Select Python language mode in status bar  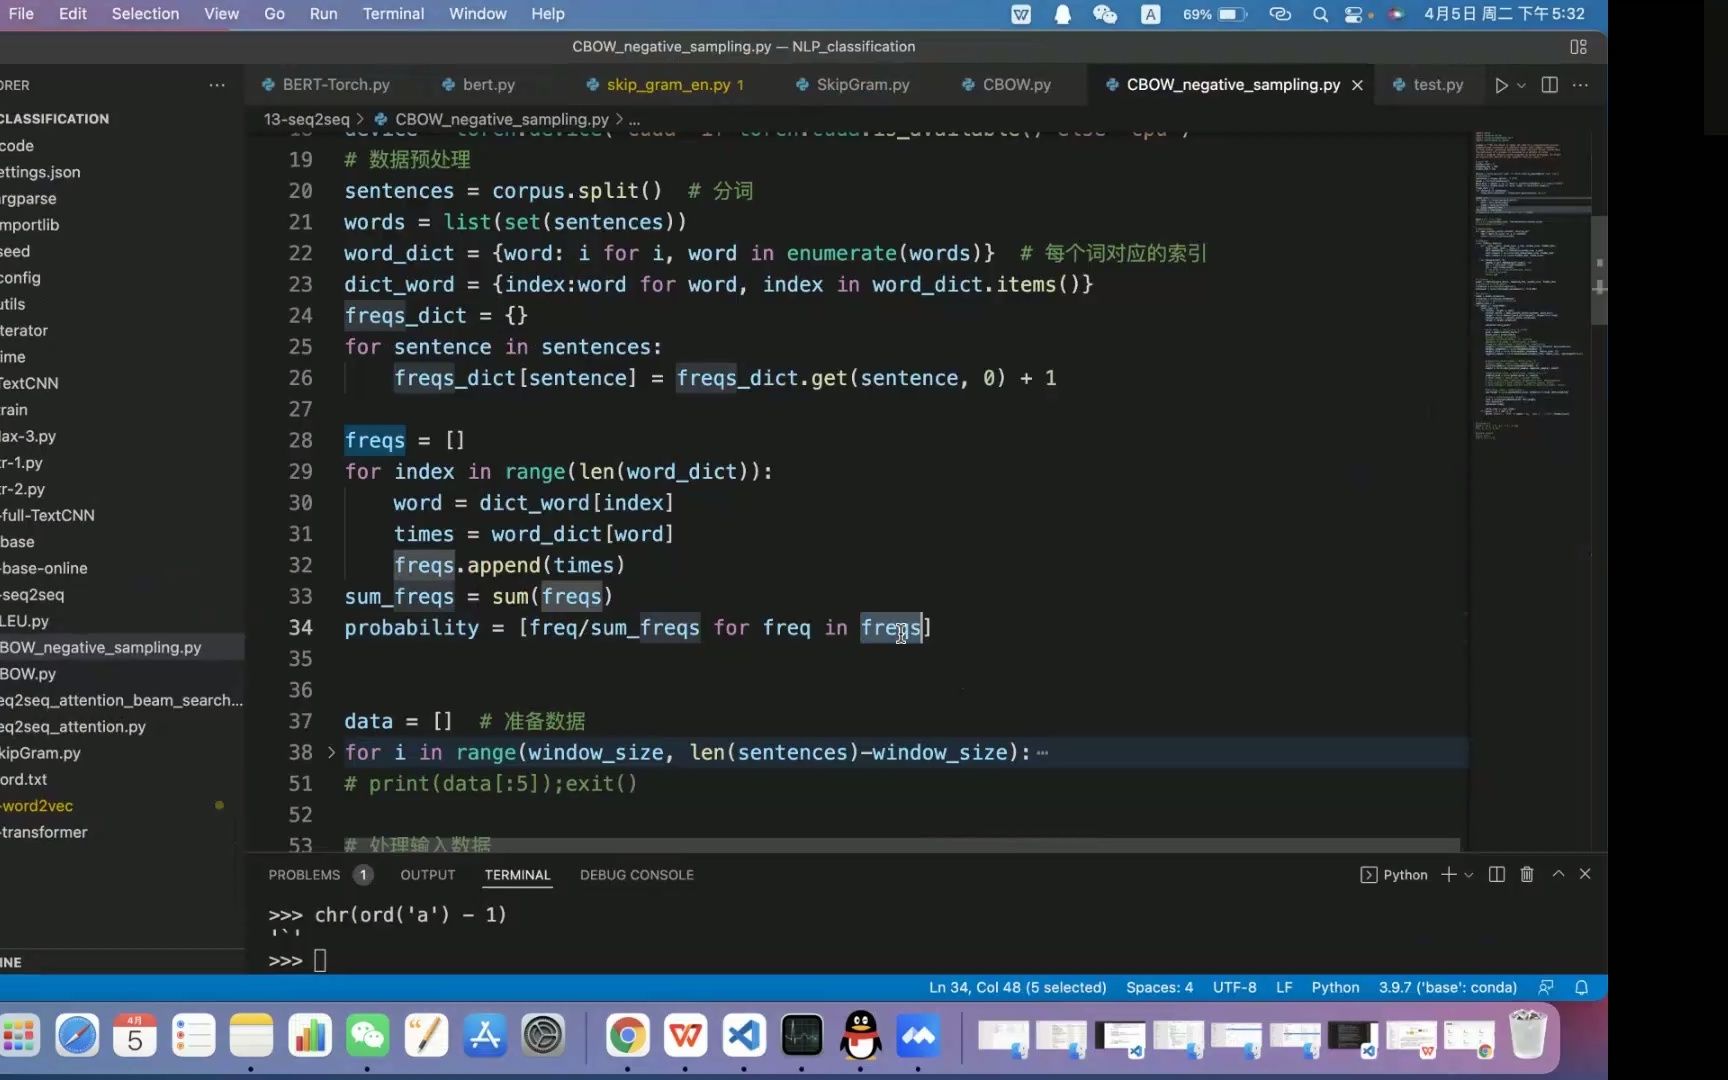[x=1335, y=987]
